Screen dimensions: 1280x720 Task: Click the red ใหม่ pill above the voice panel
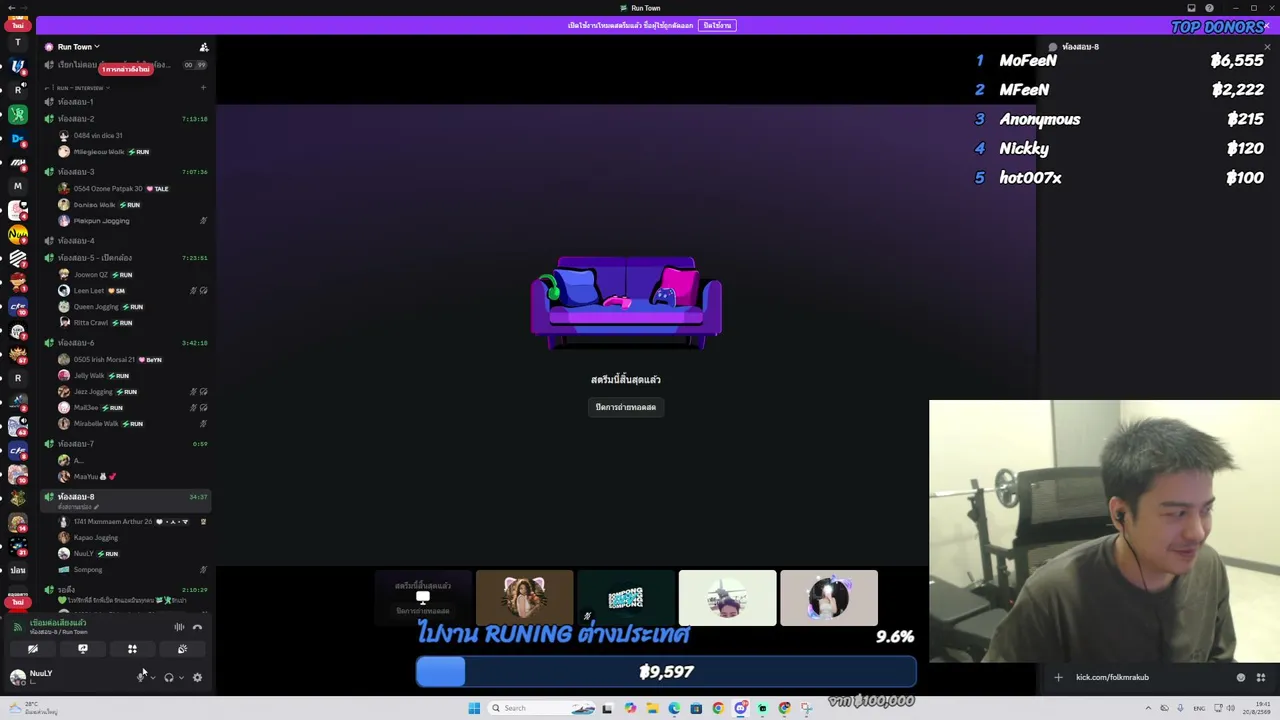pos(18,602)
